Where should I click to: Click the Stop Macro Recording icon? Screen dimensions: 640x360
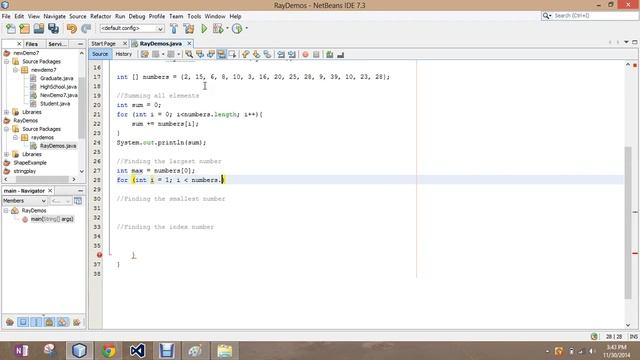pyautogui.click(x=316, y=54)
